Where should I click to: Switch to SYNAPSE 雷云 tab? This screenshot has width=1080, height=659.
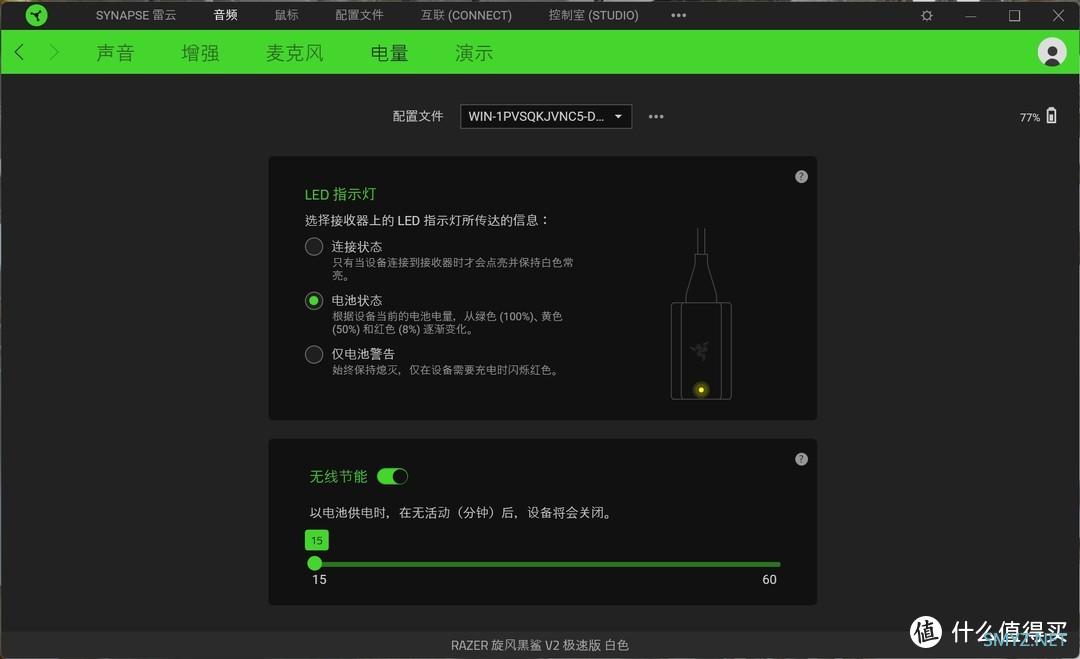click(x=136, y=15)
